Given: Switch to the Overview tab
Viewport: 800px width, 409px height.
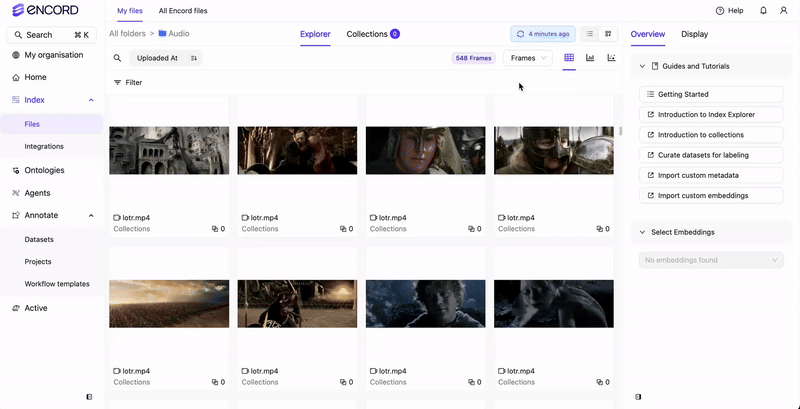Looking at the screenshot, I should pyautogui.click(x=647, y=34).
